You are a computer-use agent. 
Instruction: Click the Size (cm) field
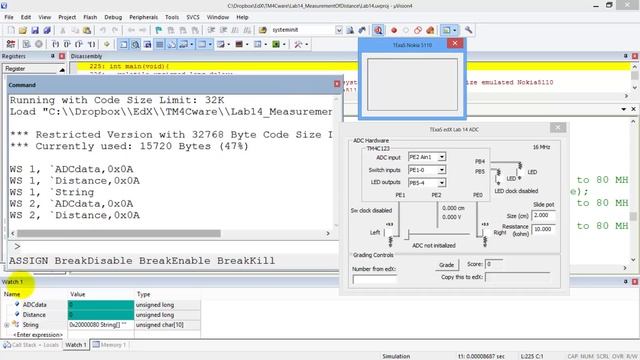pyautogui.click(x=543, y=216)
